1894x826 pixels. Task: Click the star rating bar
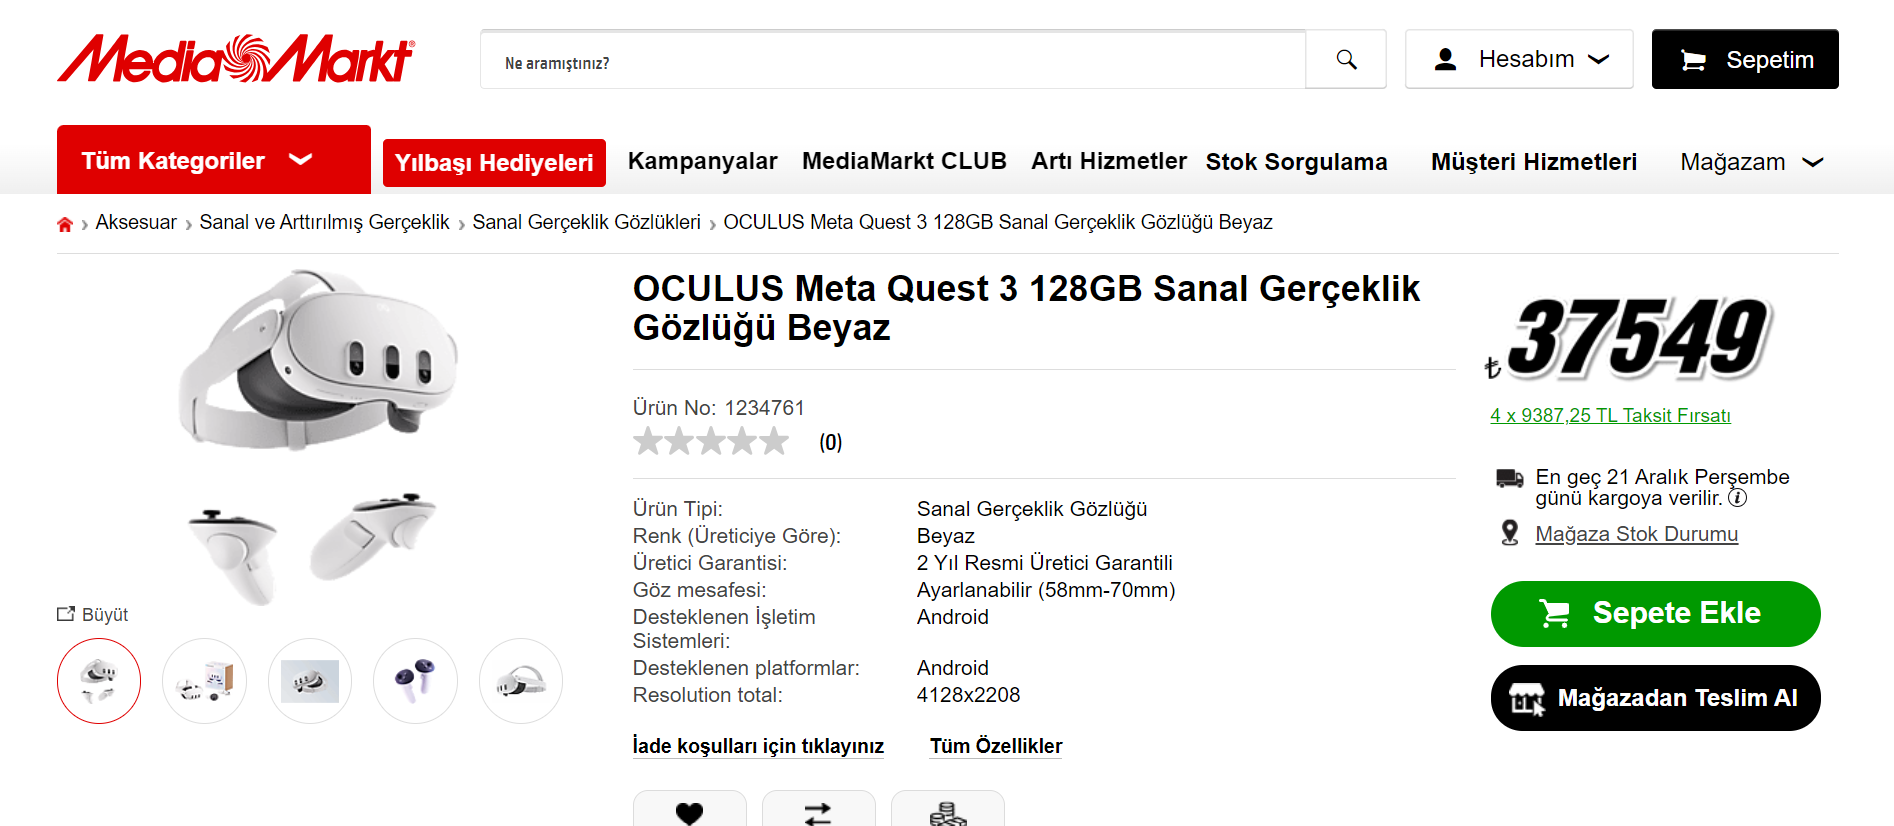[711, 441]
